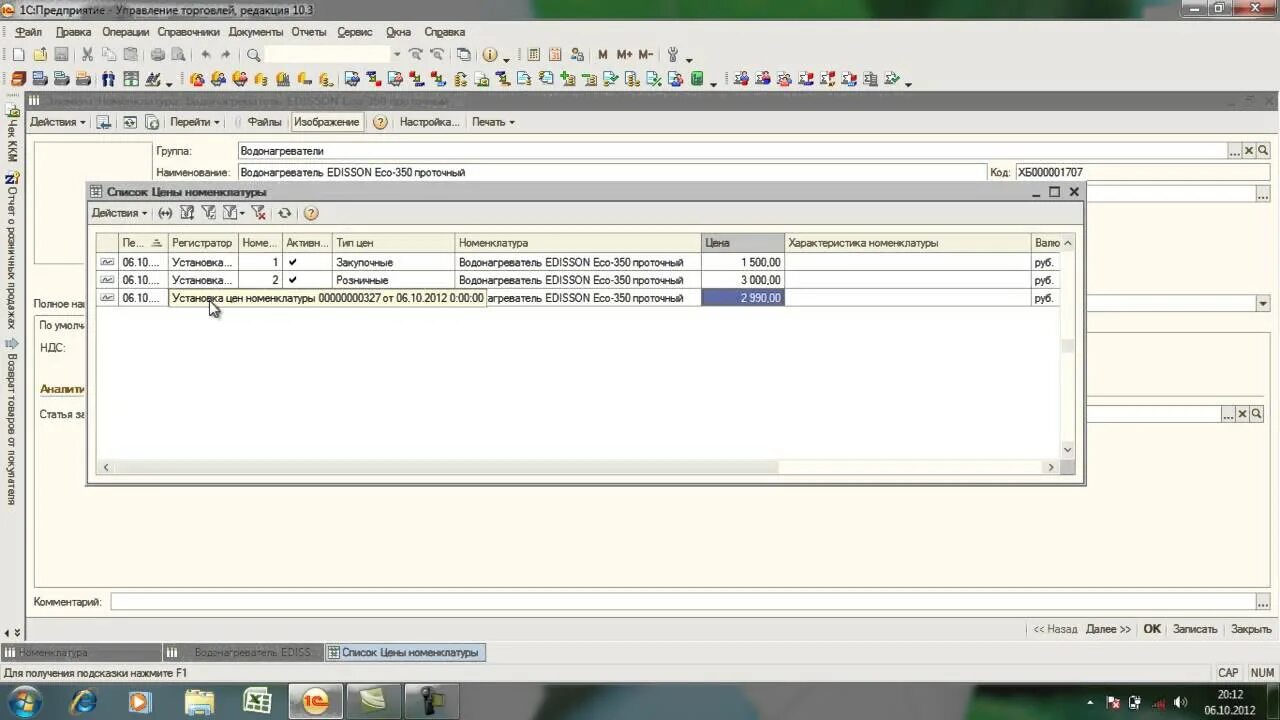Toggle Активность checkmark in Розничные row

(292, 280)
